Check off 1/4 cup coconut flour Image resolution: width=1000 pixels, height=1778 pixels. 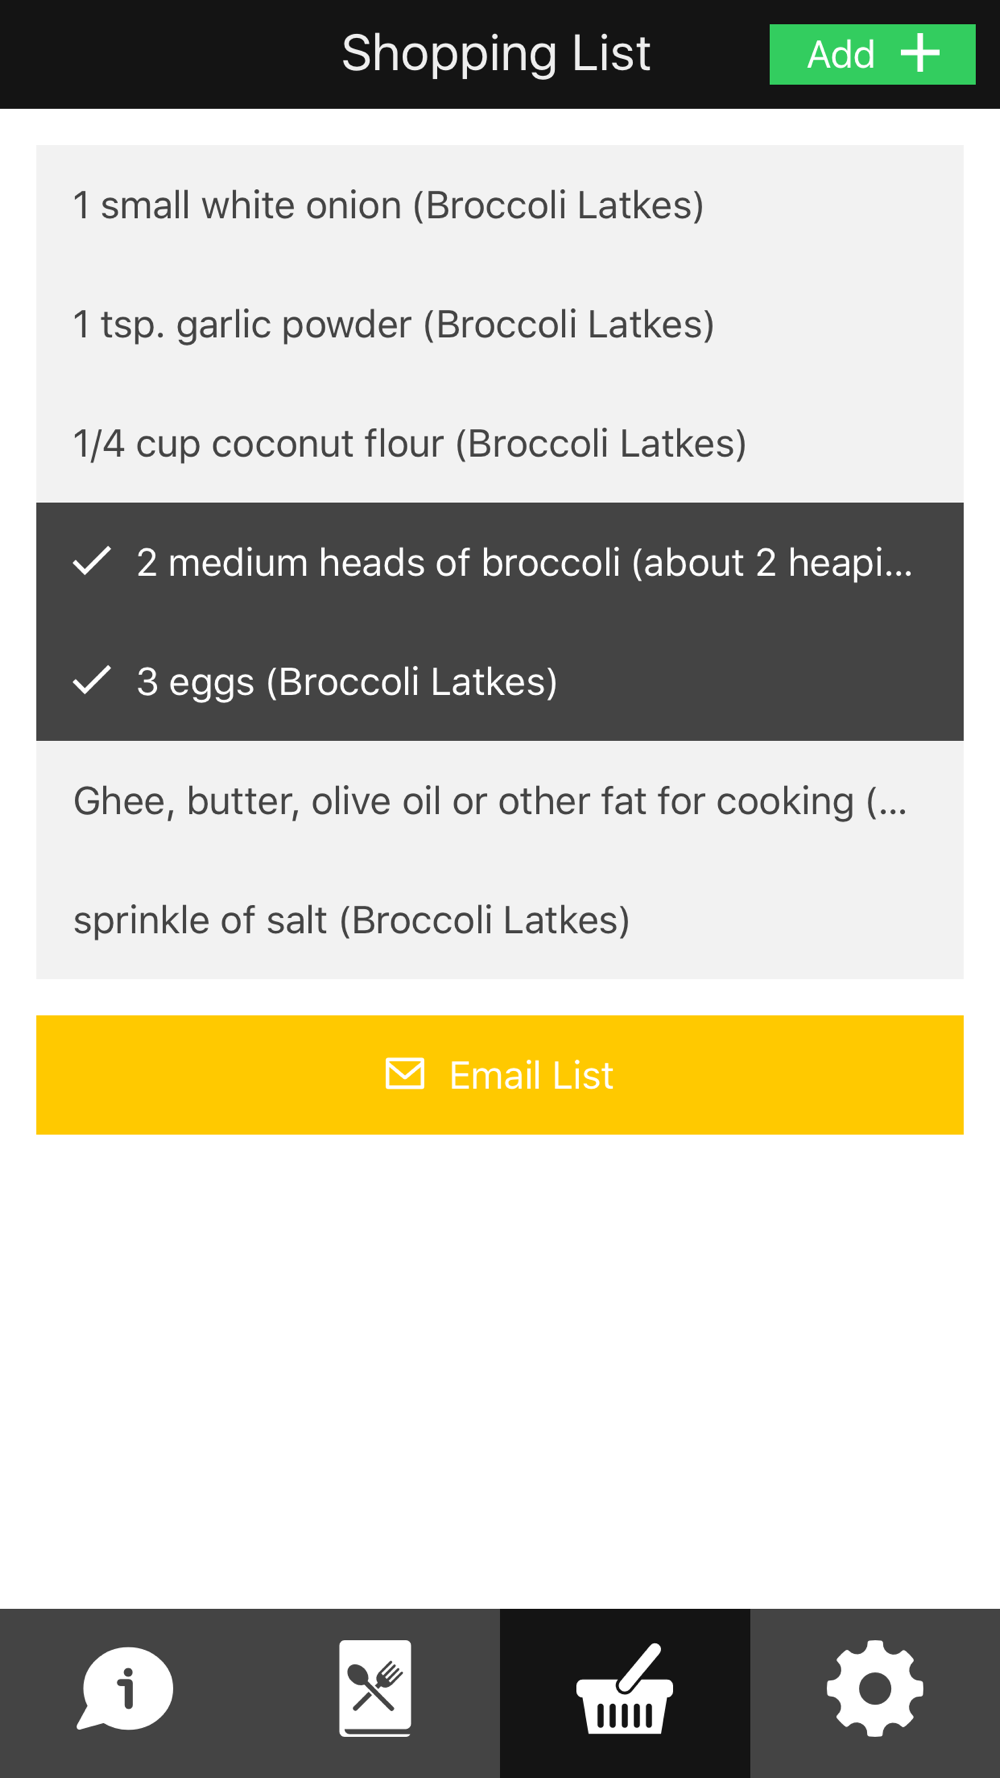410,443
